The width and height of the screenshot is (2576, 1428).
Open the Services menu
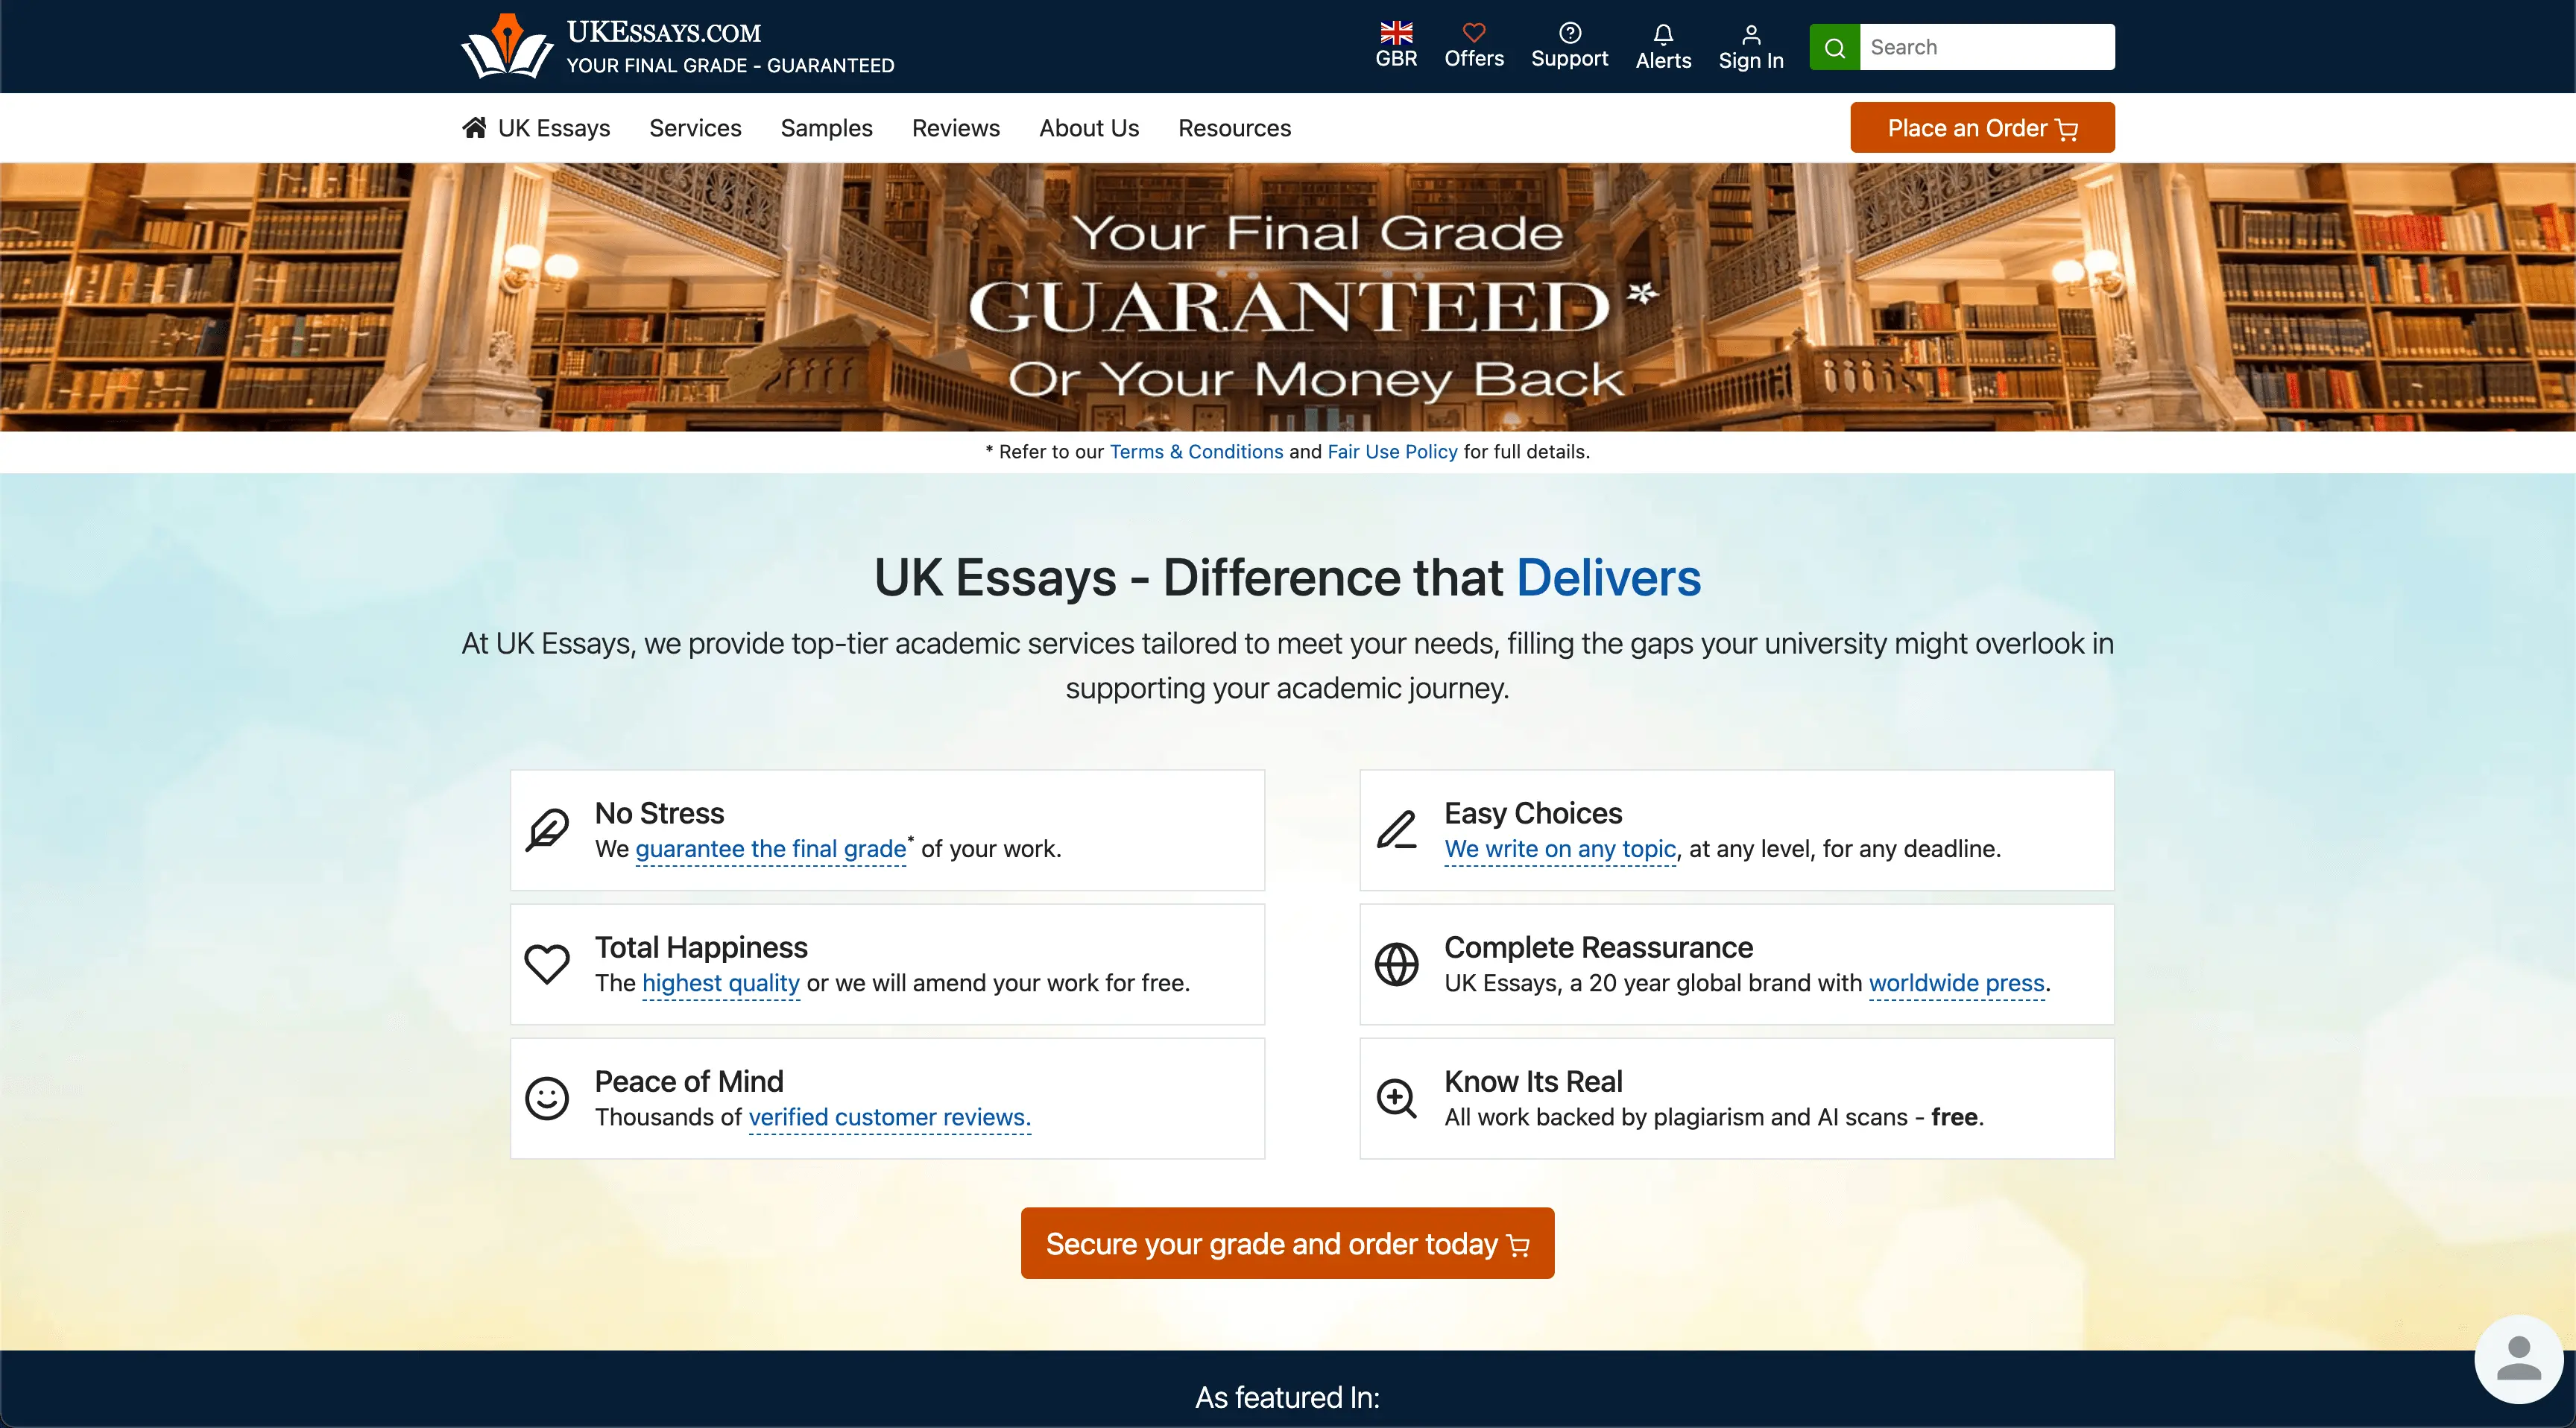tap(695, 128)
